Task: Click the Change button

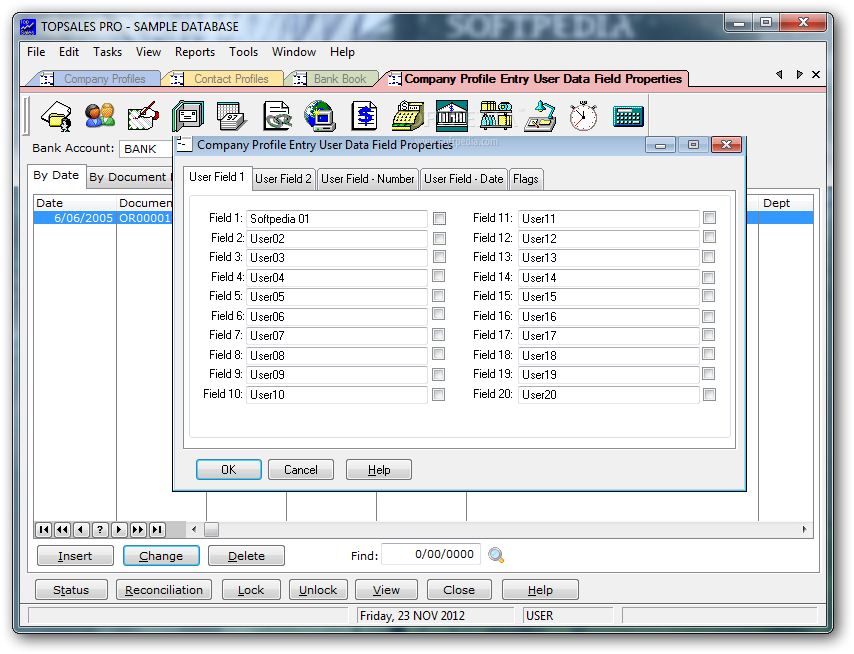Action: pyautogui.click(x=161, y=556)
